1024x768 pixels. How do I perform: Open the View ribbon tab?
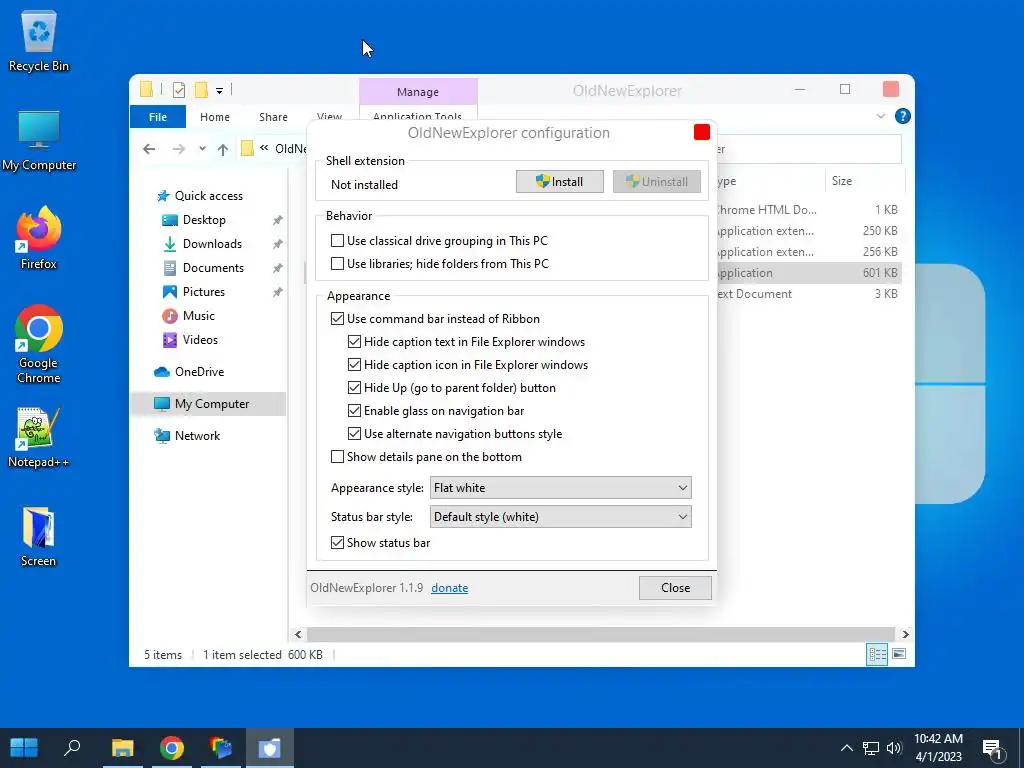click(329, 117)
